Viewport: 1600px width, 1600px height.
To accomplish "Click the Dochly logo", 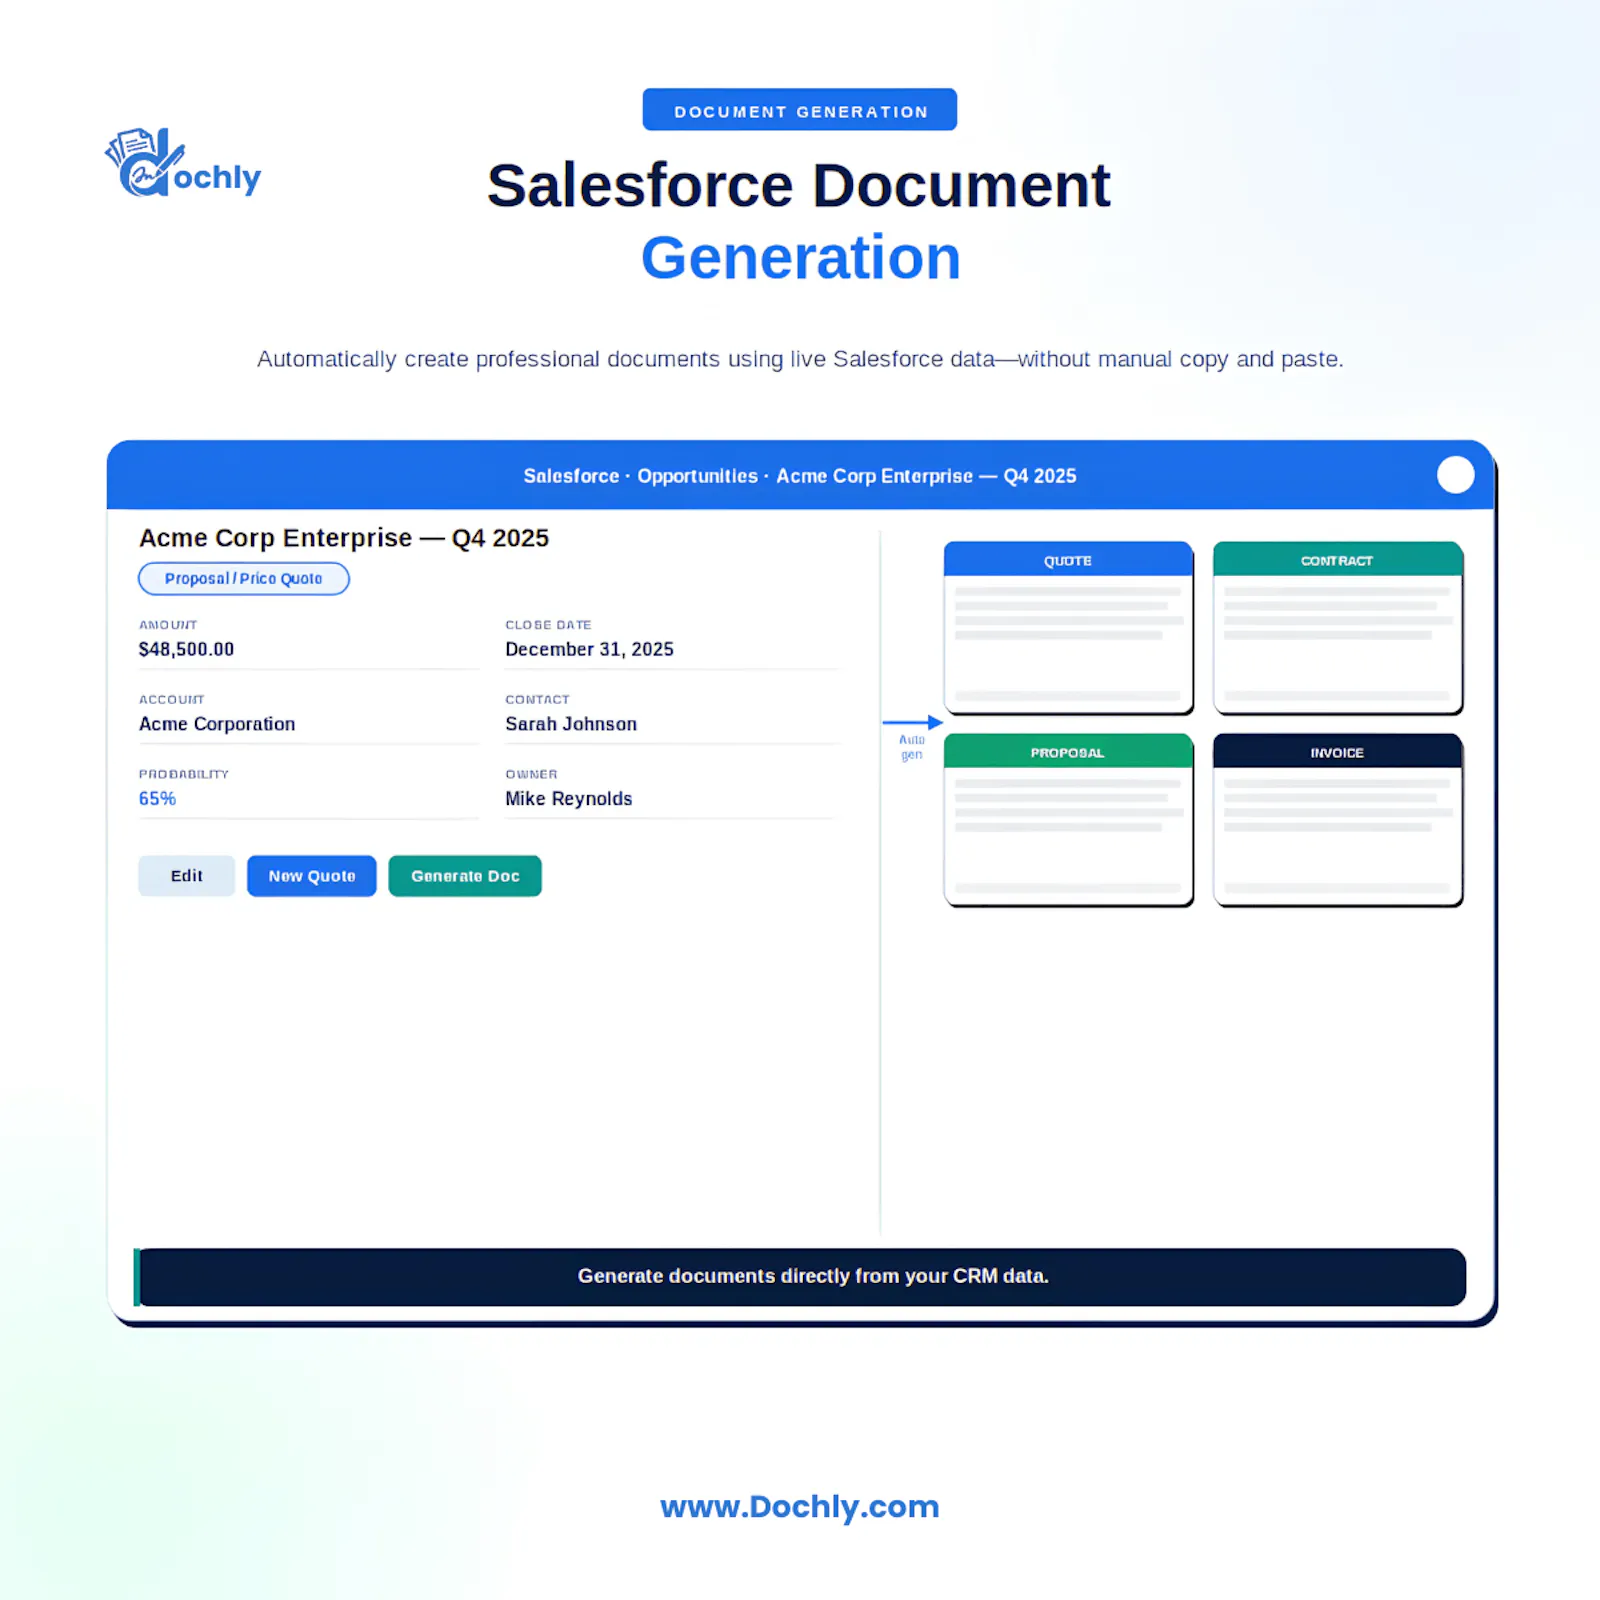I will click(x=183, y=163).
